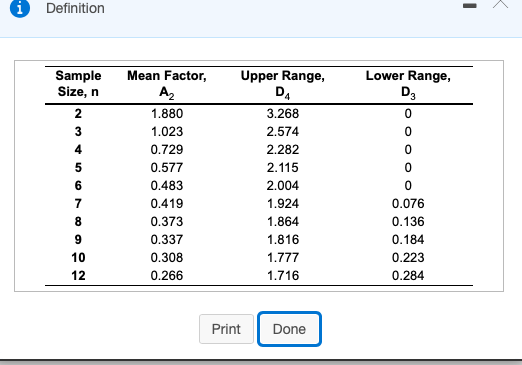Select the D3 value 0.184
The height and width of the screenshot is (365, 522).
(x=408, y=240)
